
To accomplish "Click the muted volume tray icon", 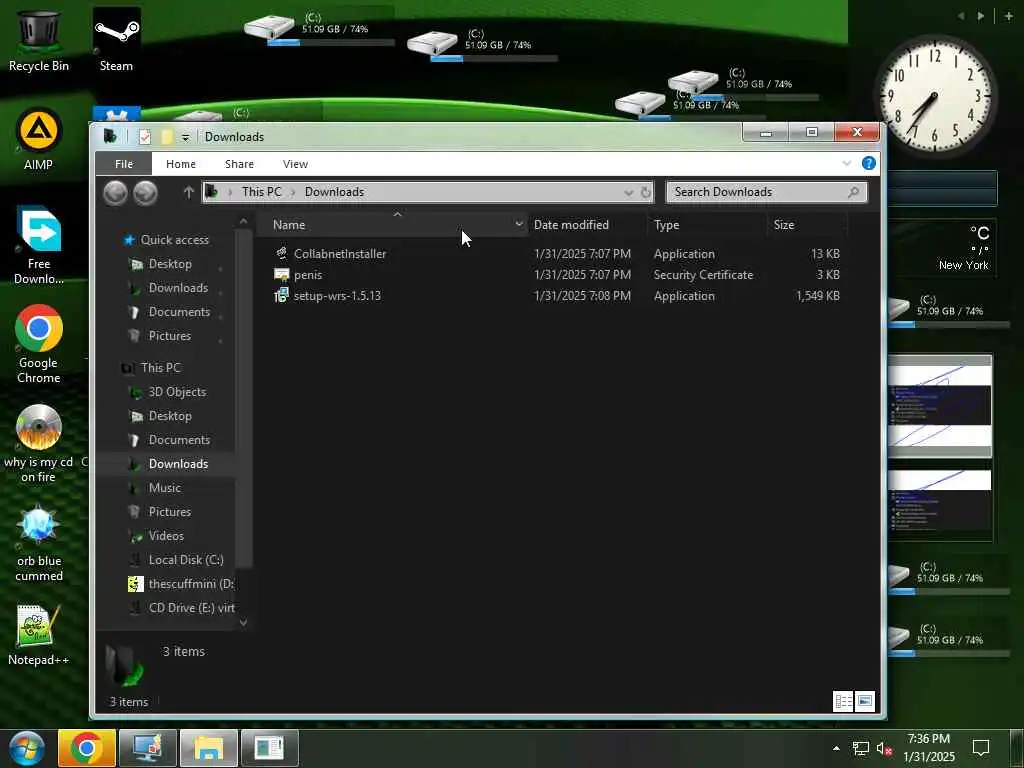I will [x=884, y=748].
